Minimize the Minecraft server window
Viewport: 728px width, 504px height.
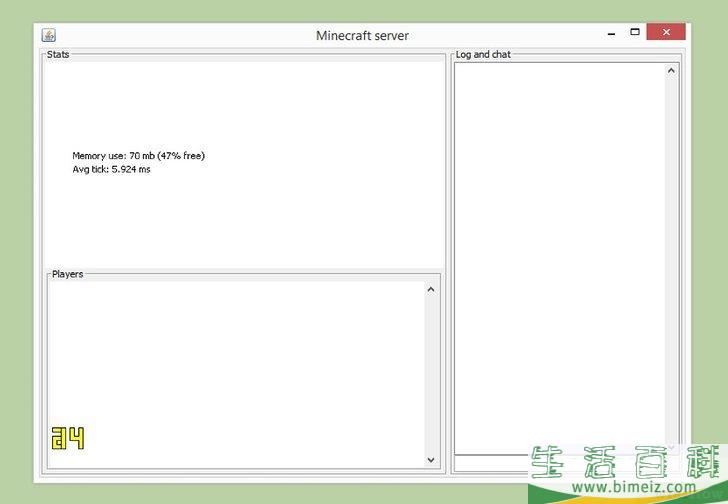click(611, 33)
